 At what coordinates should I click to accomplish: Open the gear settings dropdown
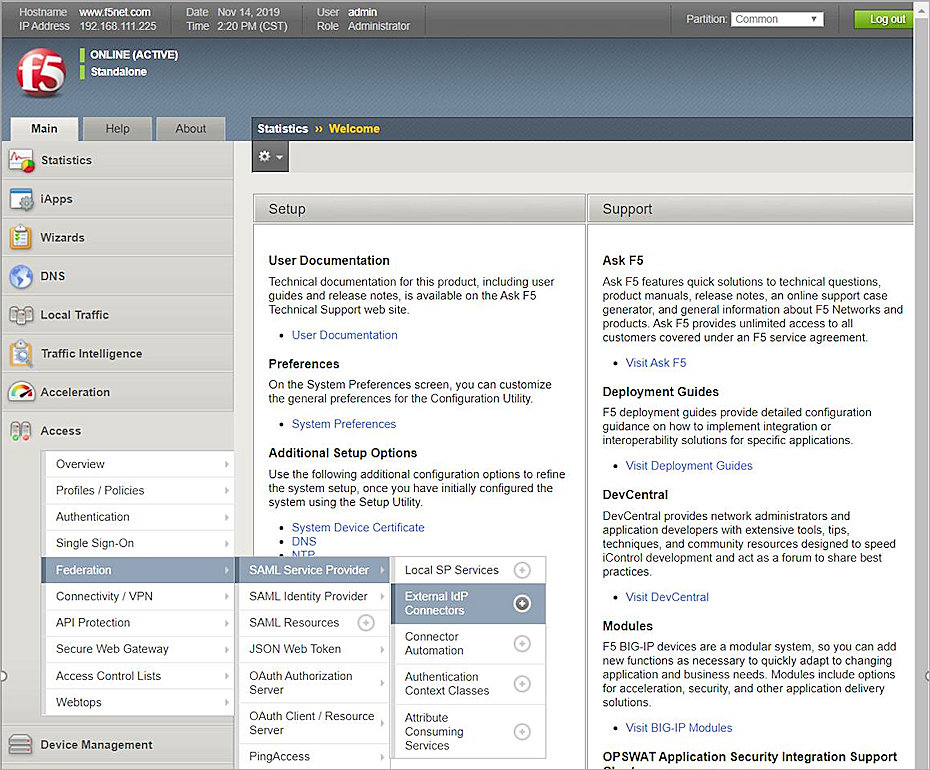tap(270, 156)
